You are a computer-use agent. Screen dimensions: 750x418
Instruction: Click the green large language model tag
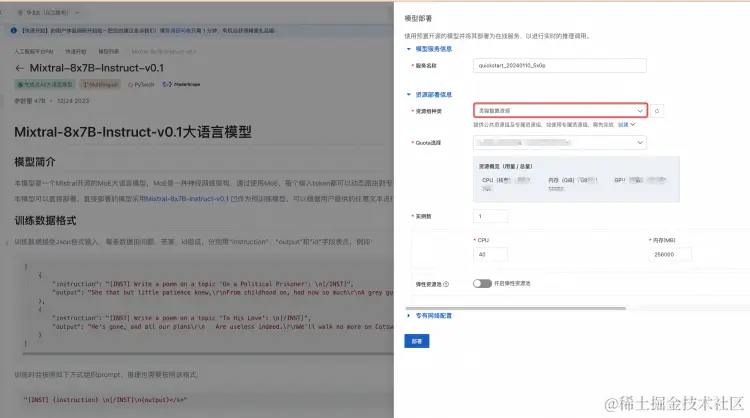coord(44,85)
